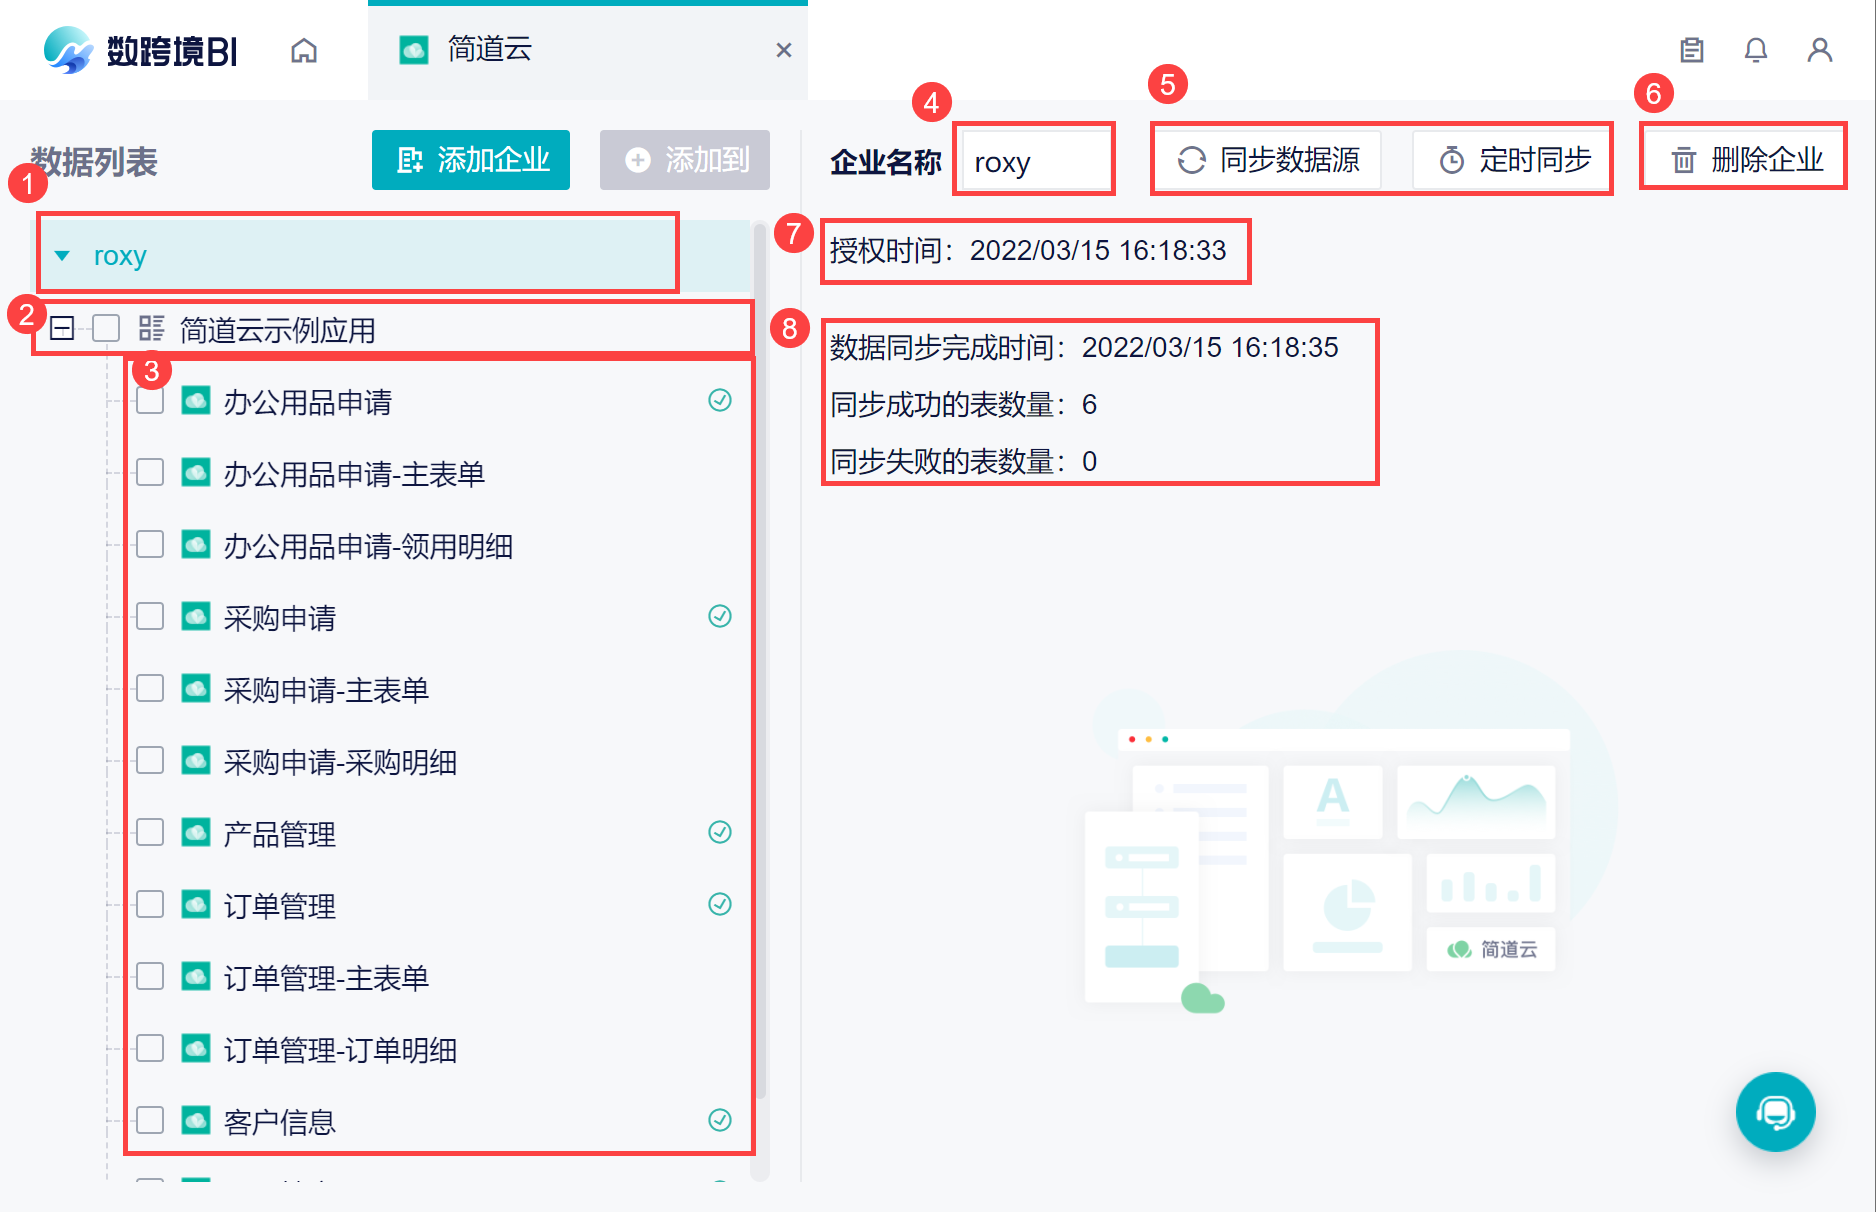Click the 采购申请-主表单 table icon
This screenshot has width=1876, height=1212.
(x=196, y=688)
